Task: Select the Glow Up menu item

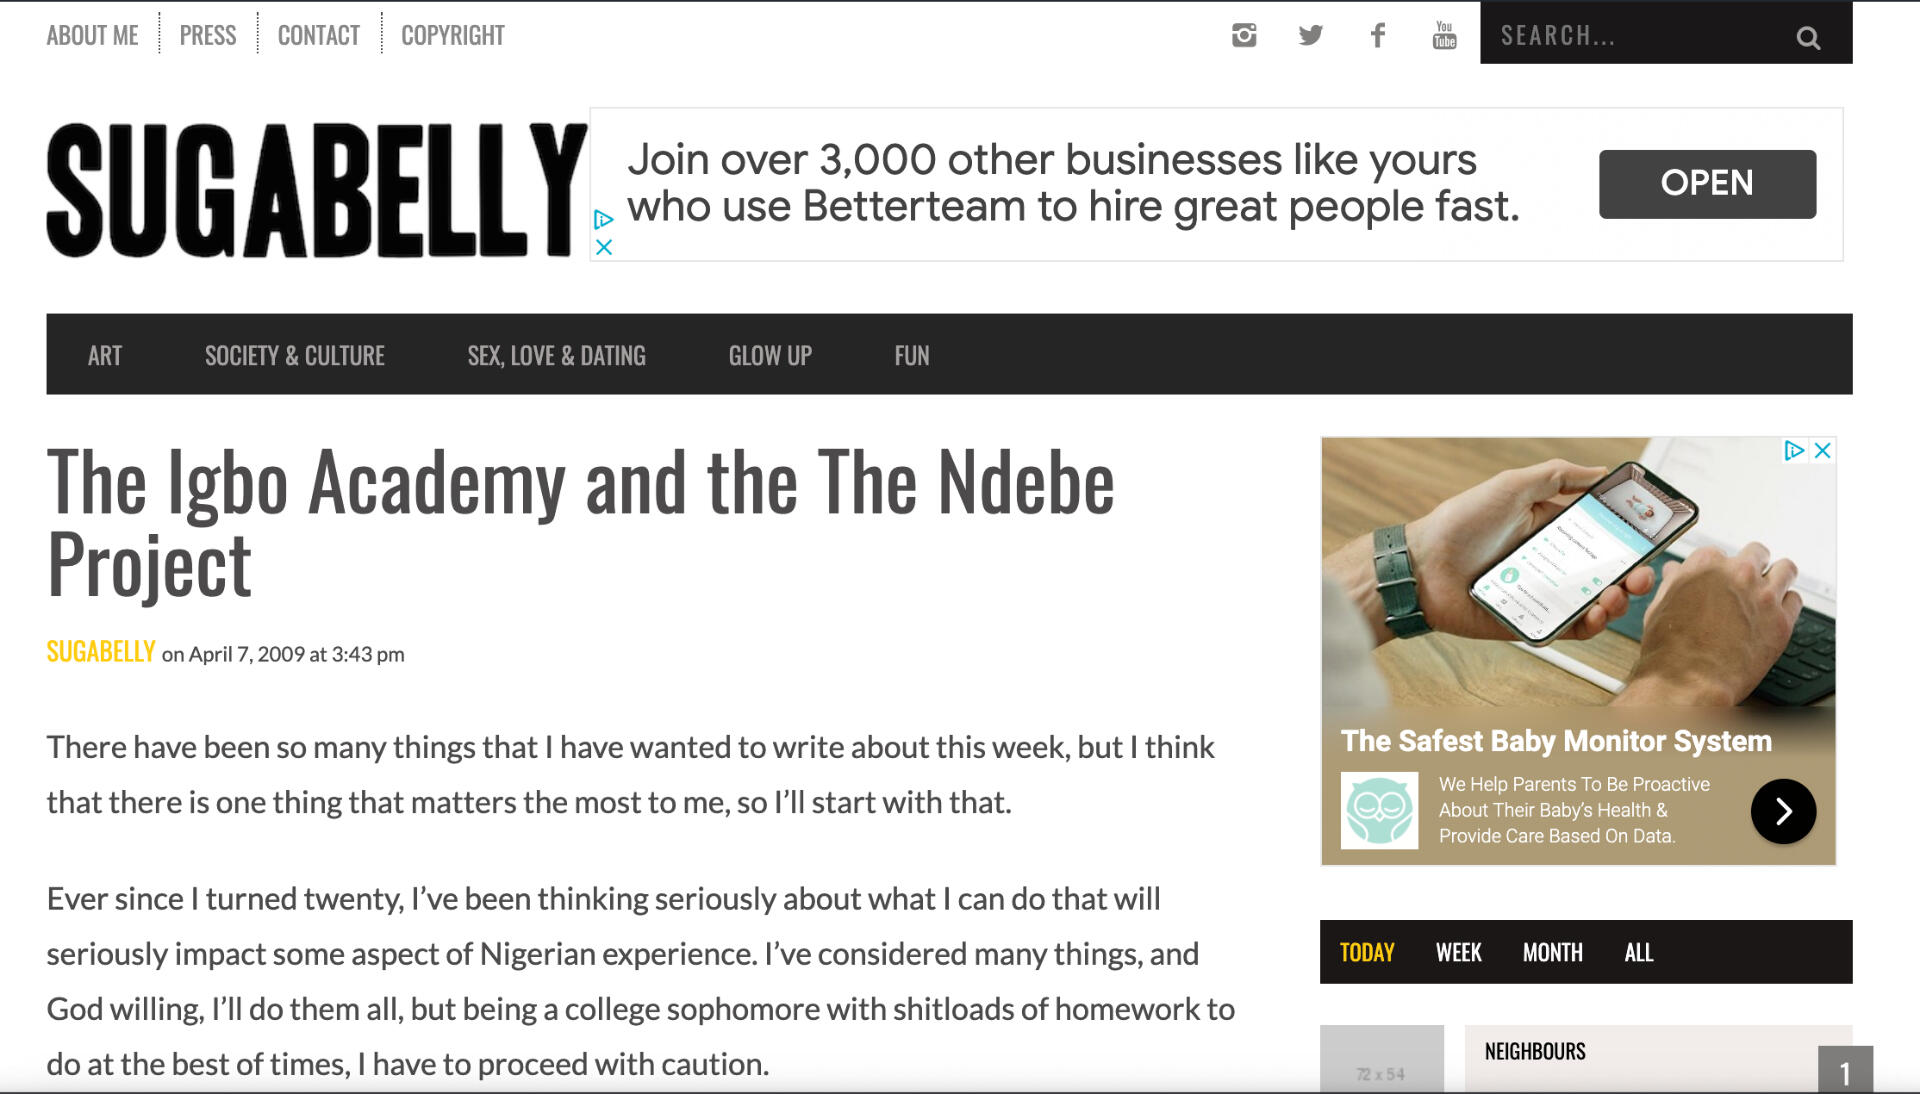Action: pos(770,356)
